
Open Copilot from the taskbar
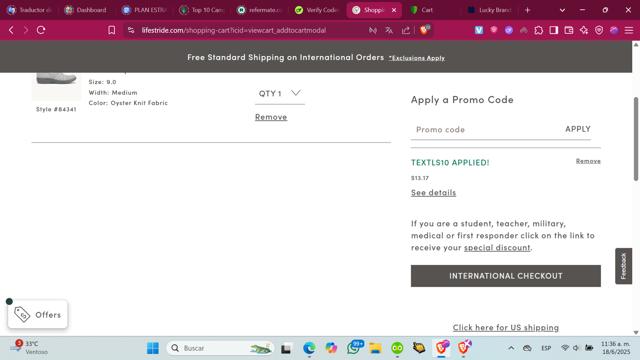331,348
